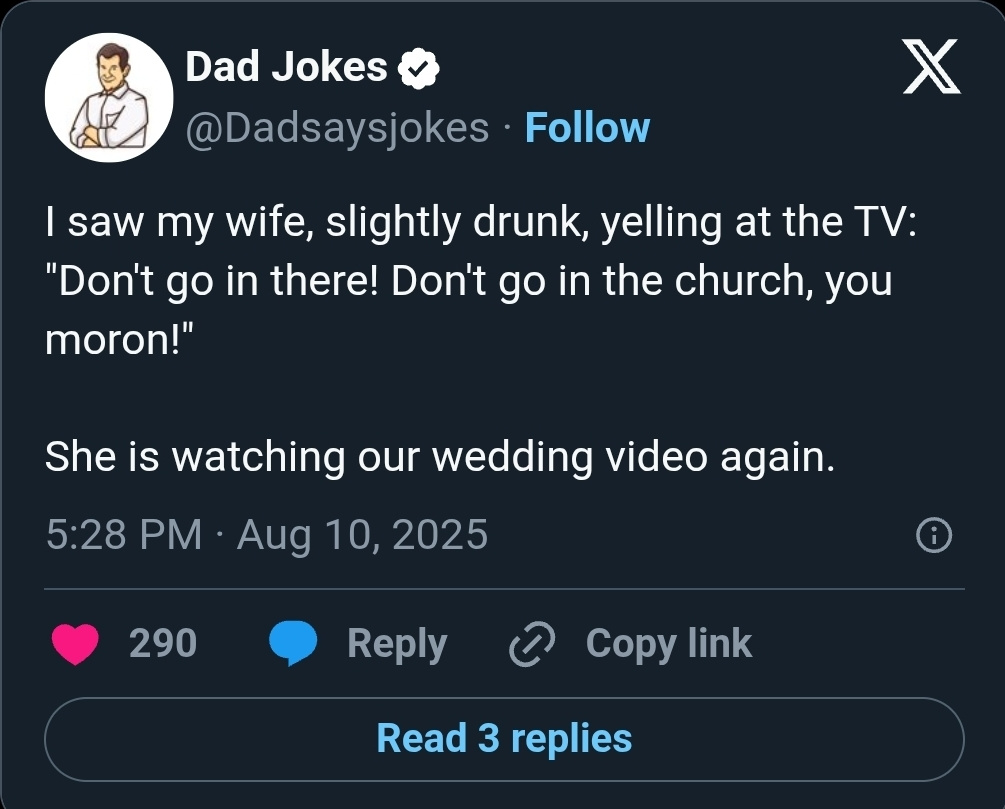
Task: Follow the Dad Jokes account
Action: click(587, 128)
